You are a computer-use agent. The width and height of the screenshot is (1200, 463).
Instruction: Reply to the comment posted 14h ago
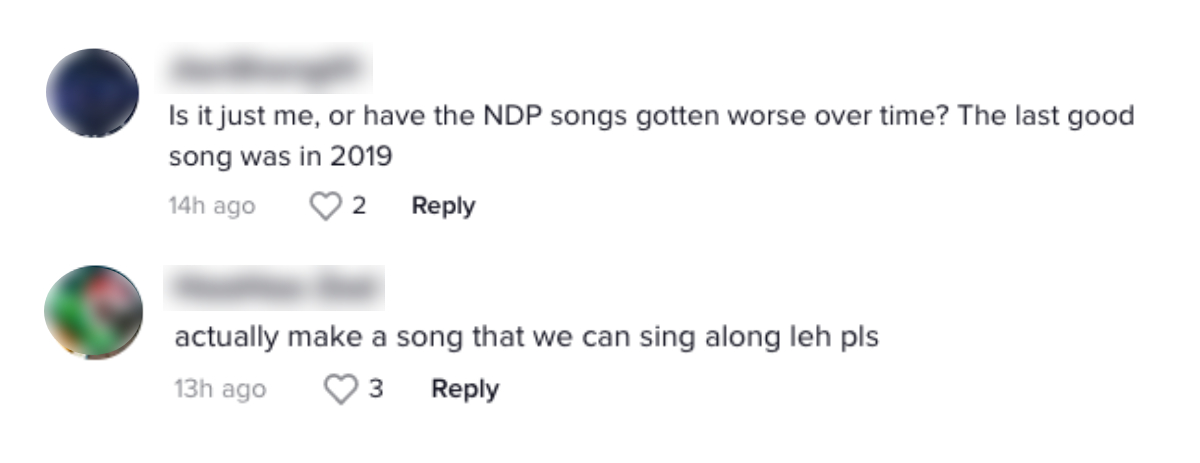[x=443, y=207]
